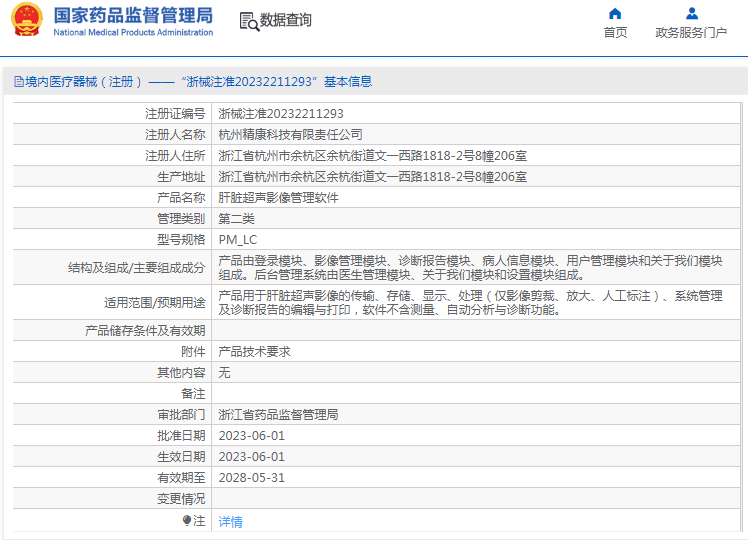Click the 型号规格 label

click(181, 239)
